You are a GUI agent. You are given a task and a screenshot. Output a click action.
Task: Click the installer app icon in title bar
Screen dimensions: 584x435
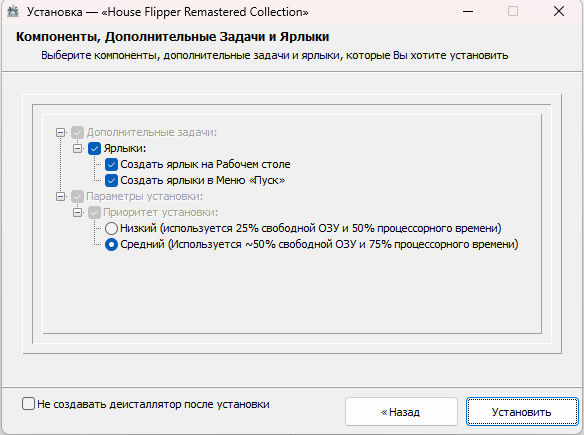pos(13,12)
